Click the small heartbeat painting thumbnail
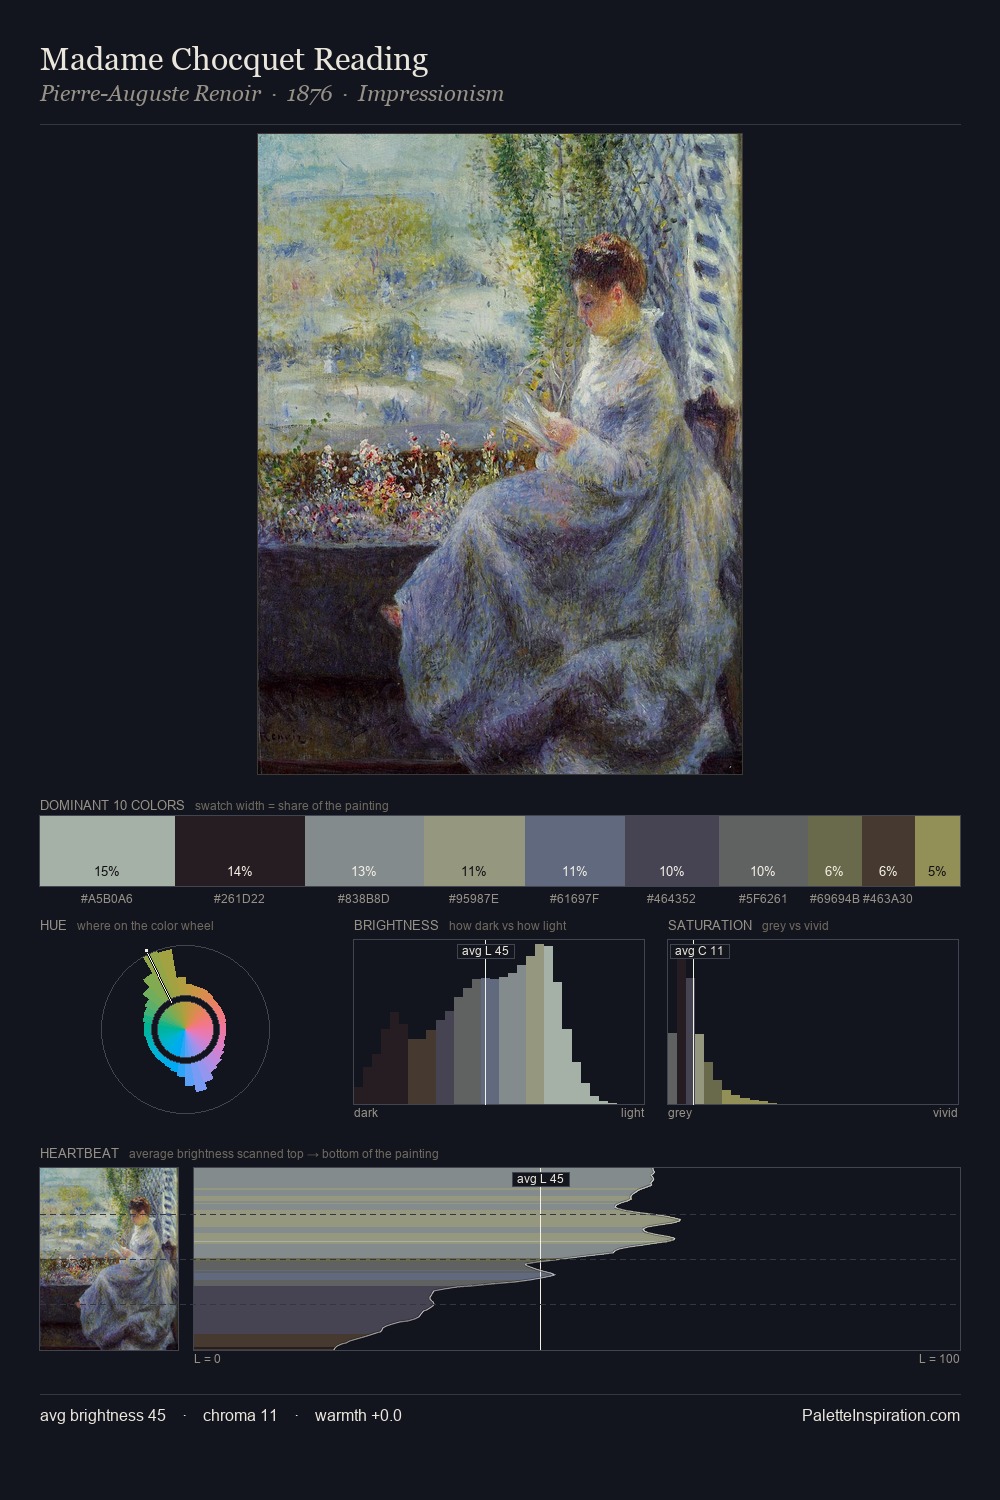Screen dimensions: 1000x1500 click(109, 1259)
